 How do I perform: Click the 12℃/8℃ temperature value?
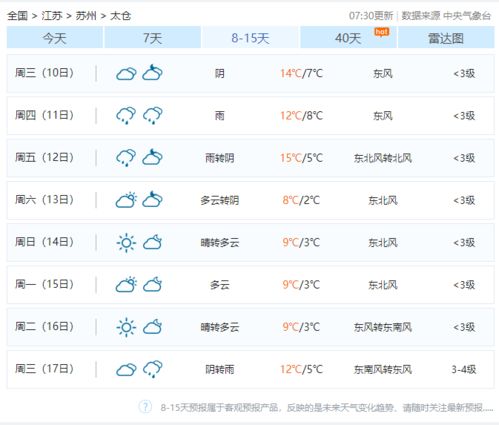tap(301, 116)
